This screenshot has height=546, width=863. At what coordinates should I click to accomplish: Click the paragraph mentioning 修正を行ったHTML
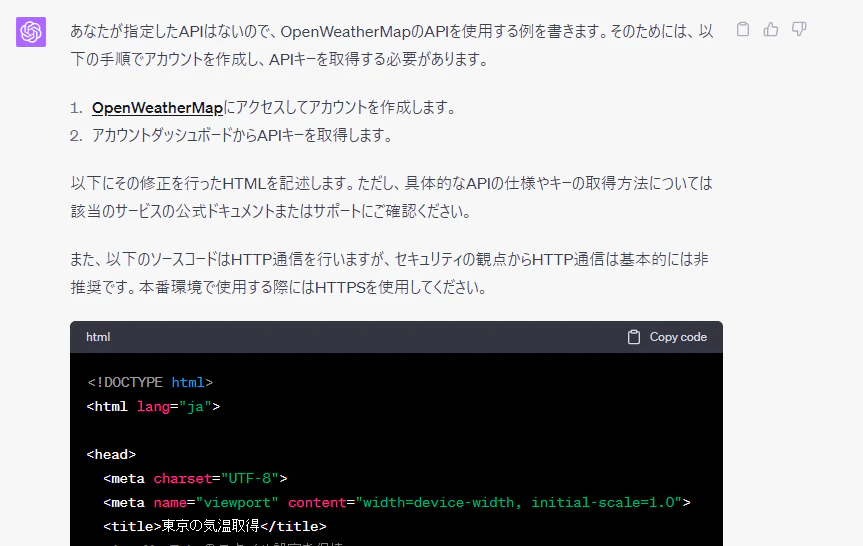point(391,197)
